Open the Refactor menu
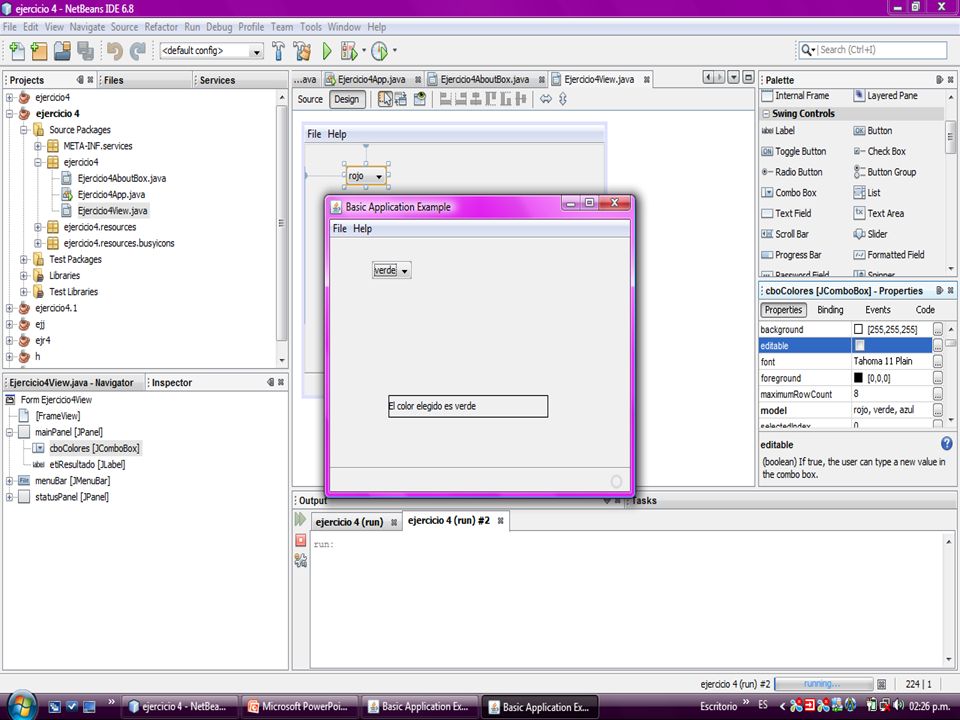960x720 pixels. tap(161, 27)
